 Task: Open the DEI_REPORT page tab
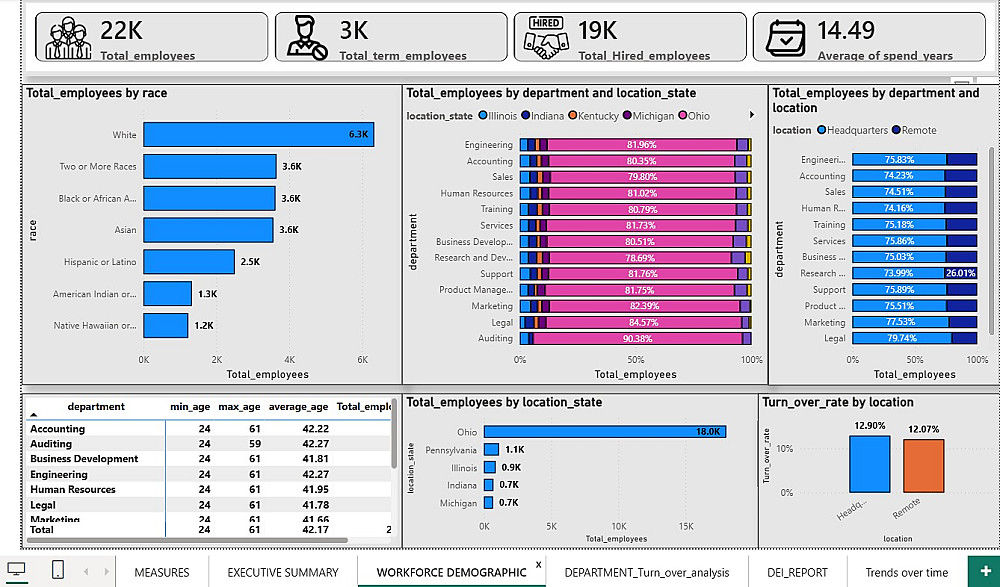[x=797, y=572]
